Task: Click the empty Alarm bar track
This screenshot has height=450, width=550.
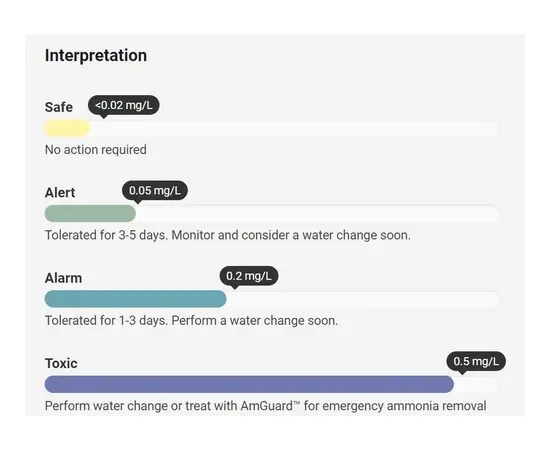Action: (x=362, y=299)
